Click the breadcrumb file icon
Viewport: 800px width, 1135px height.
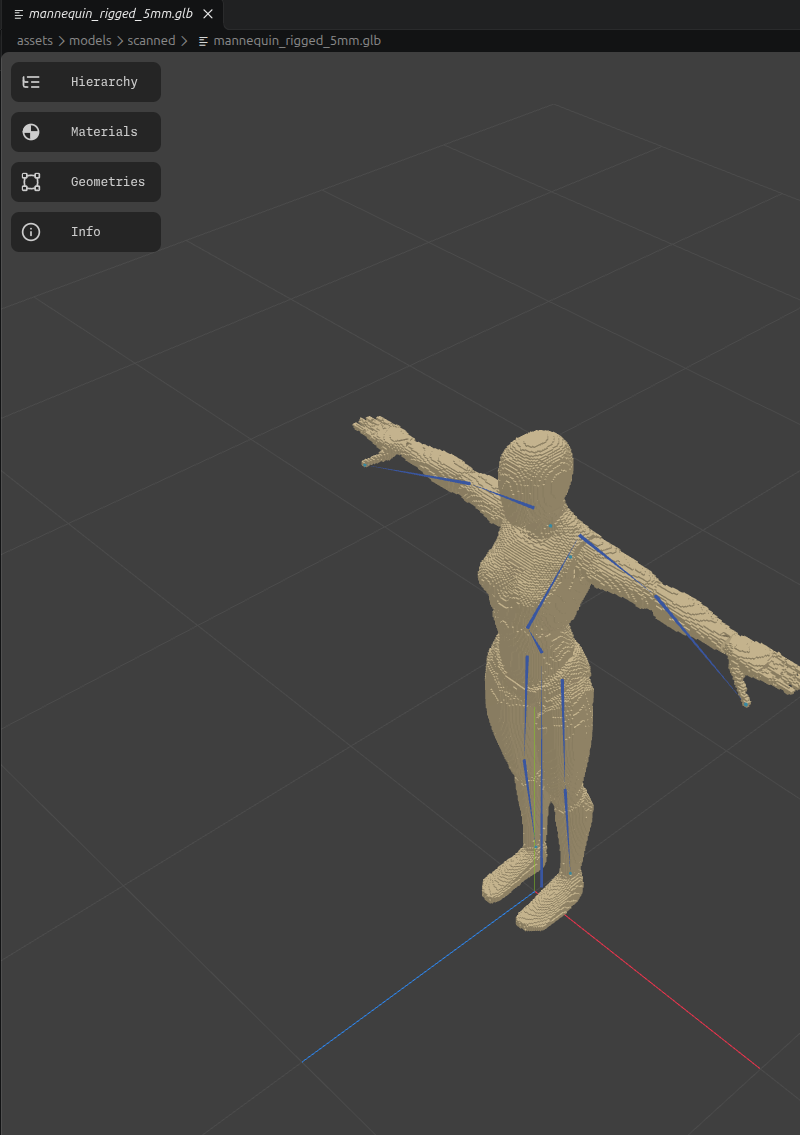point(203,41)
